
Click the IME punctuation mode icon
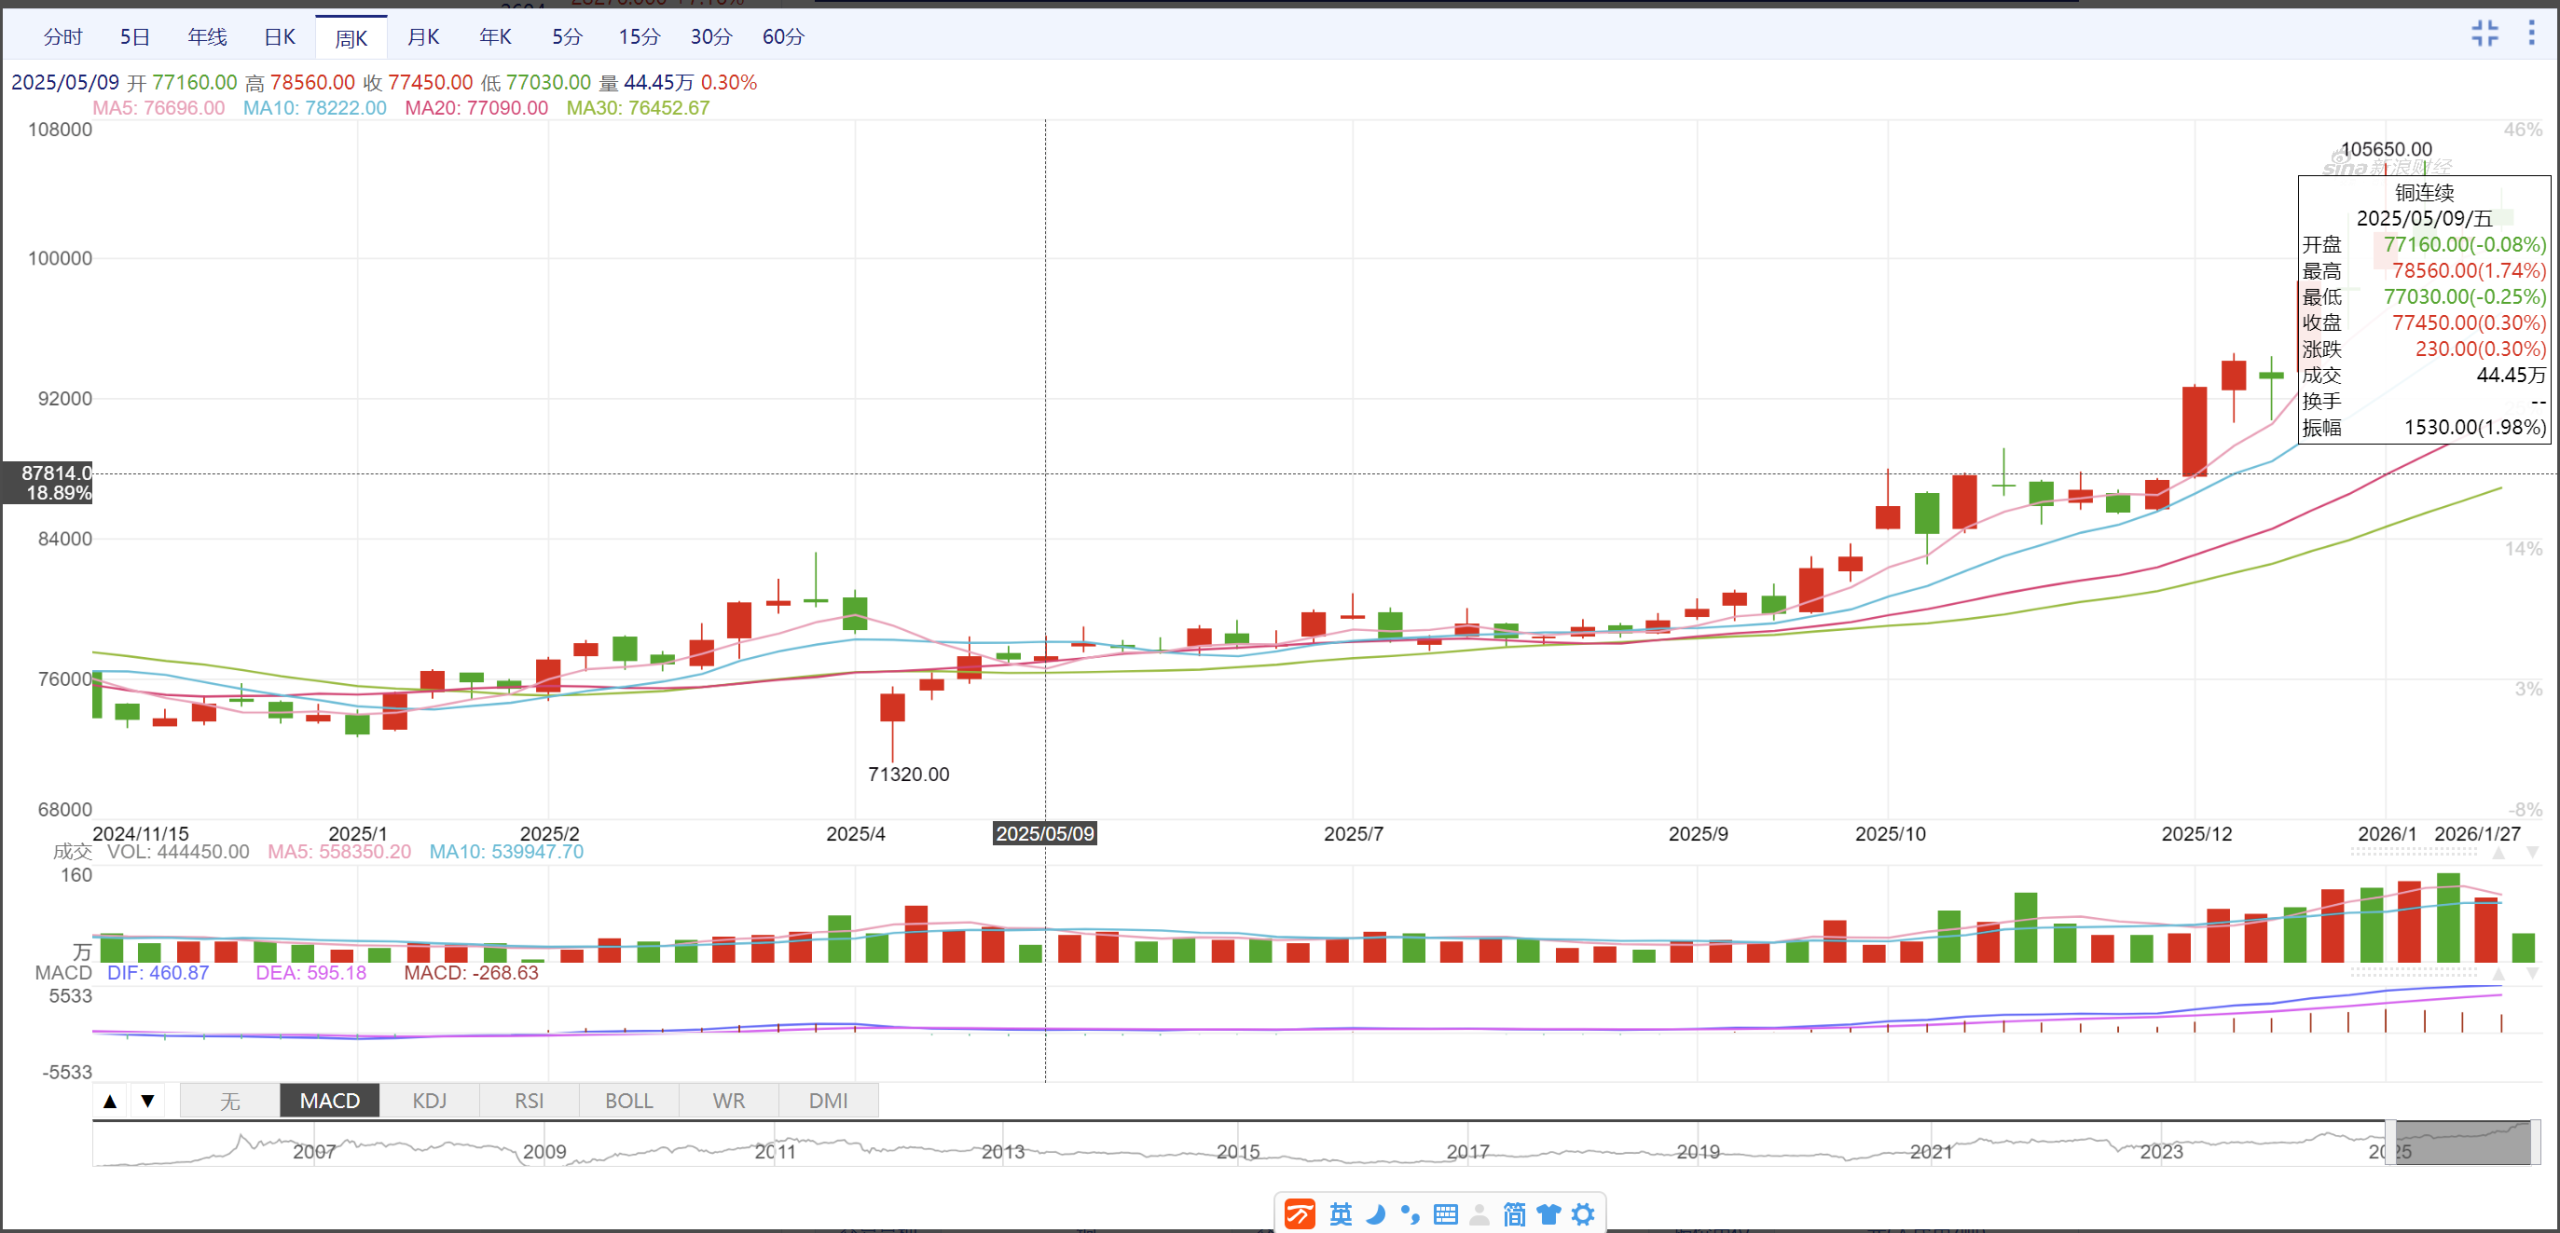[x=1410, y=1214]
